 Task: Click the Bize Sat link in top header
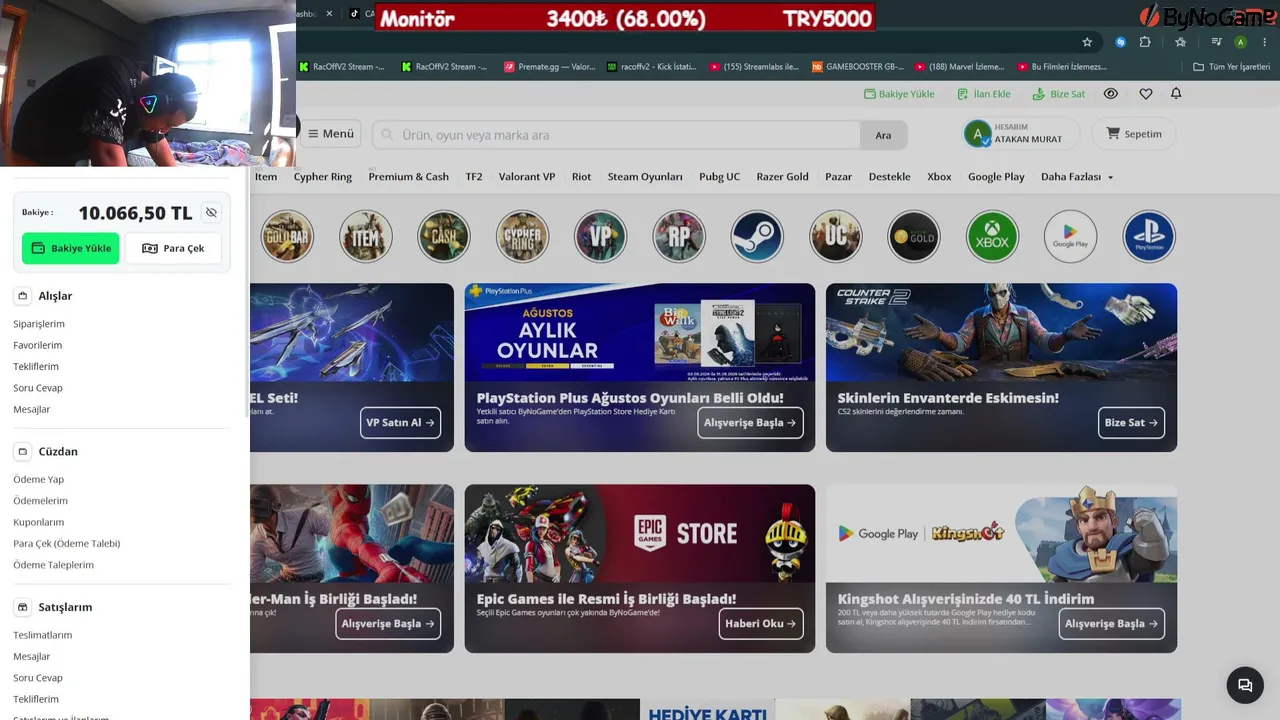tap(1059, 94)
